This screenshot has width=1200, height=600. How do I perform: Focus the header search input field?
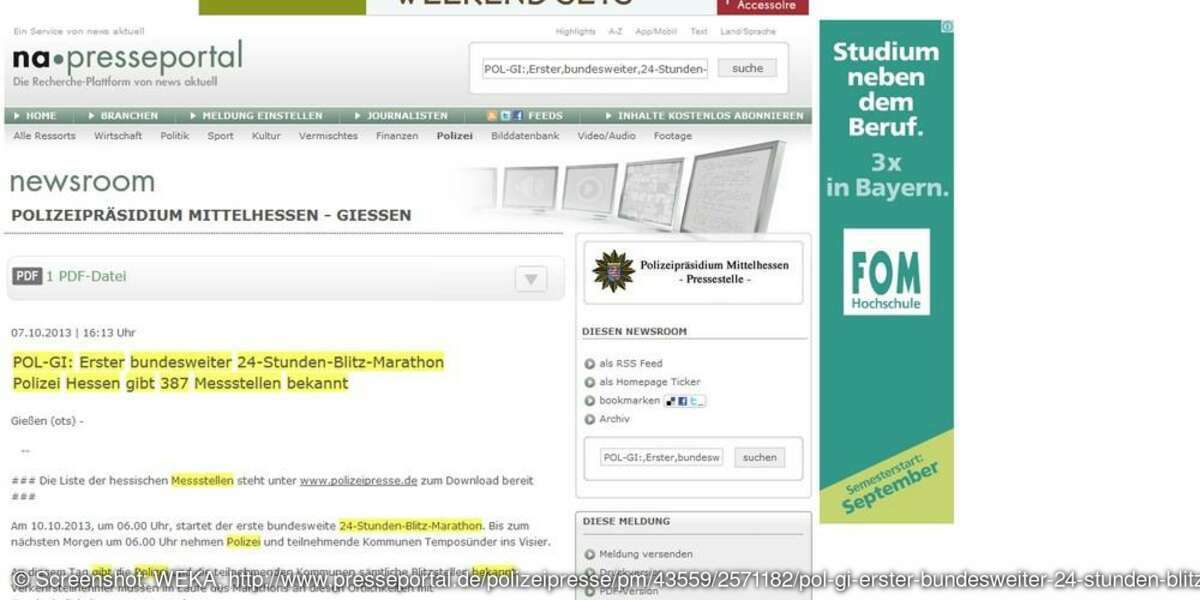595,69
